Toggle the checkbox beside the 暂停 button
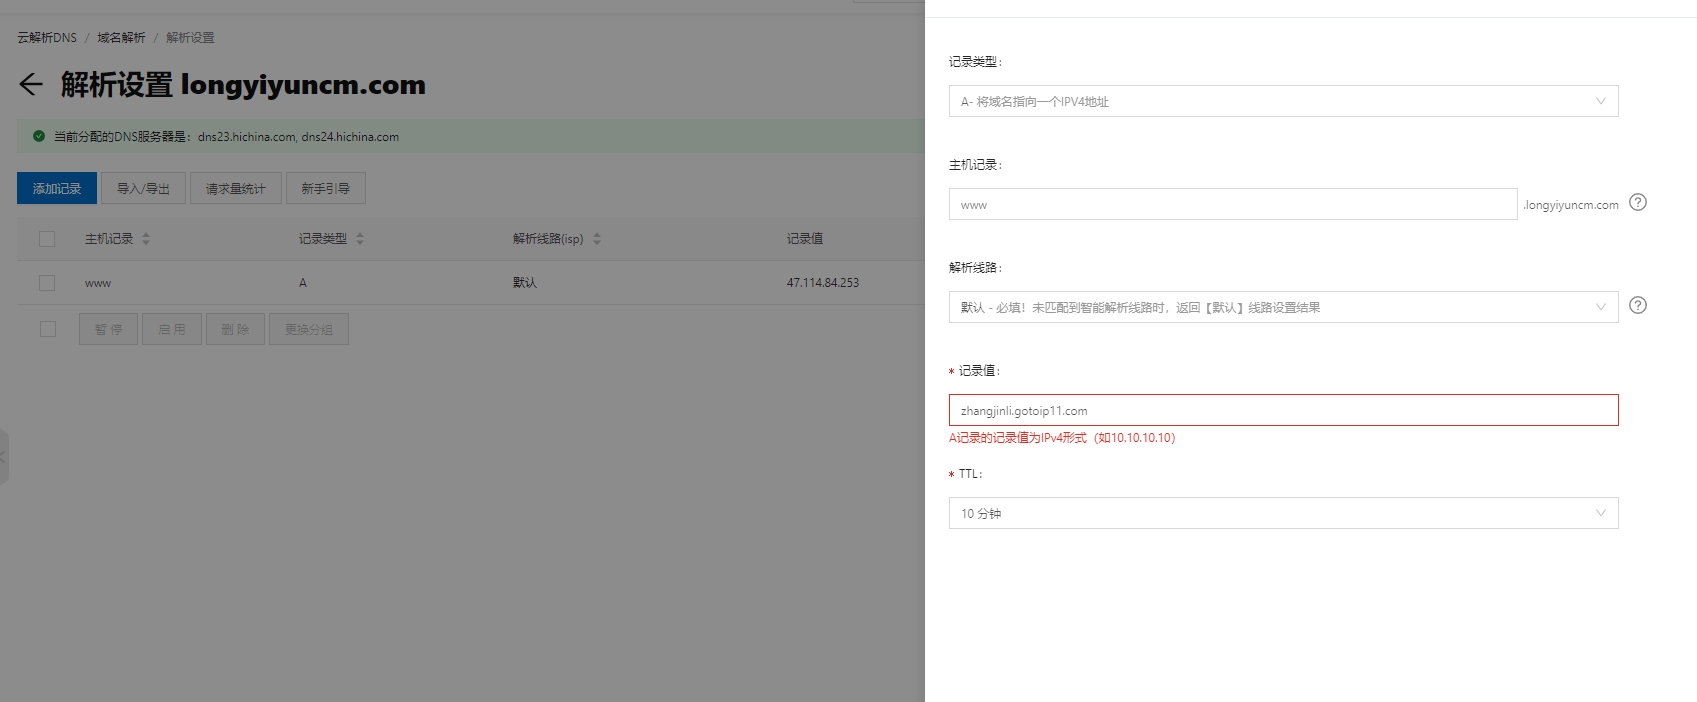 pos(48,329)
